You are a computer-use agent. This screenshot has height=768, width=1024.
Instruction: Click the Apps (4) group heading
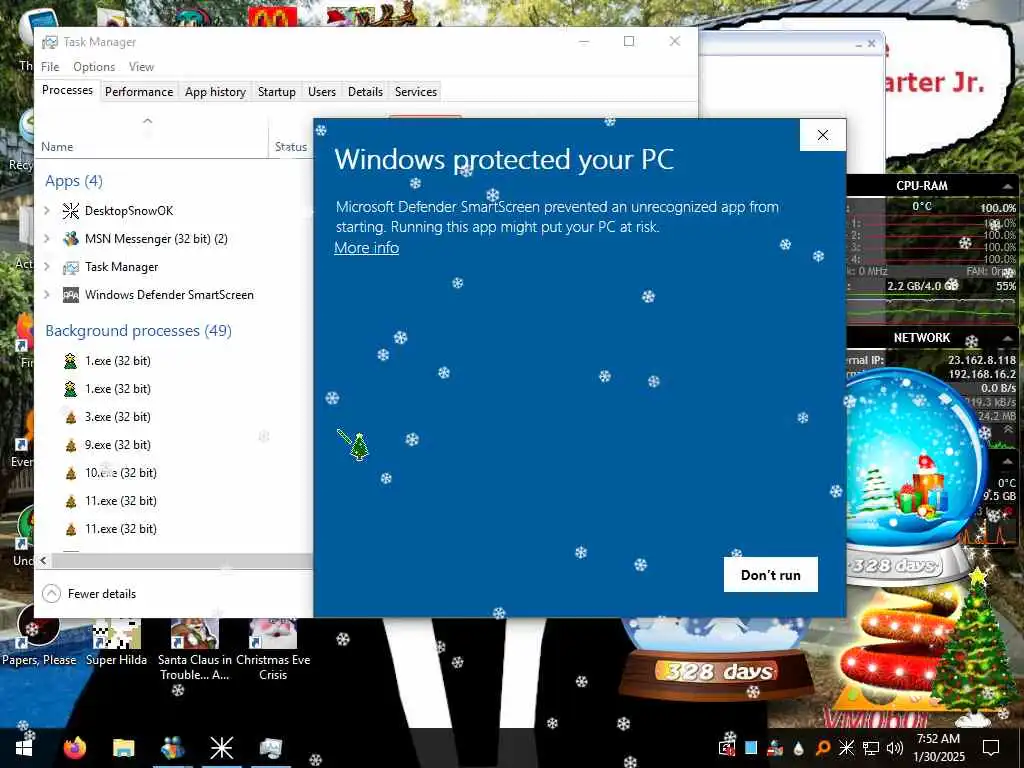74,181
